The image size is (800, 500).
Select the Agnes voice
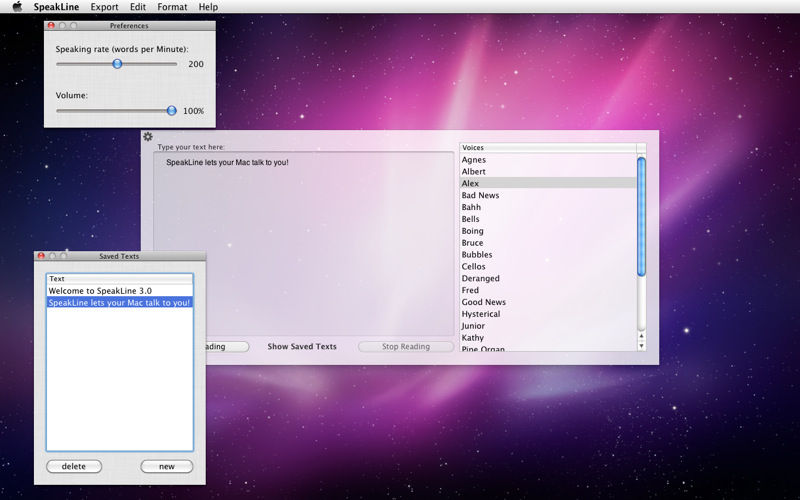[x=548, y=160]
